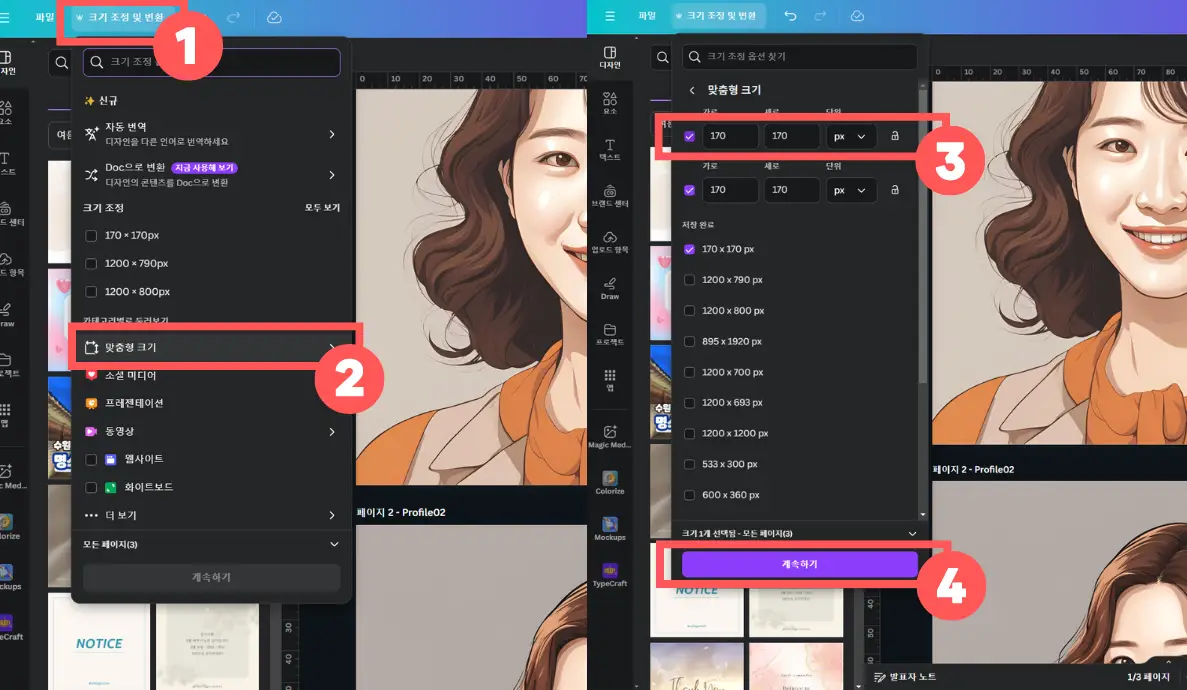Select the Text (텍스트) tool in right sidebar
Image resolution: width=1187 pixels, height=690 pixels.
click(x=609, y=149)
